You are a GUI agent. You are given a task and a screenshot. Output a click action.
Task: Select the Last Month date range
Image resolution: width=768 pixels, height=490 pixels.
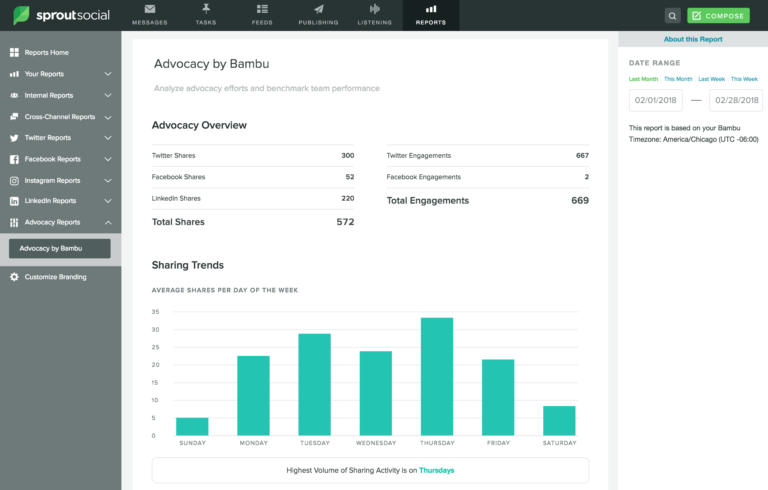pyautogui.click(x=643, y=79)
